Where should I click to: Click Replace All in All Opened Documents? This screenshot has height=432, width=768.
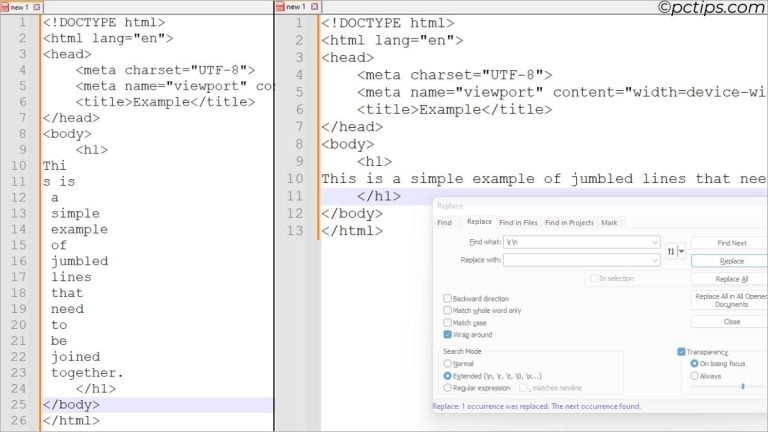point(731,300)
